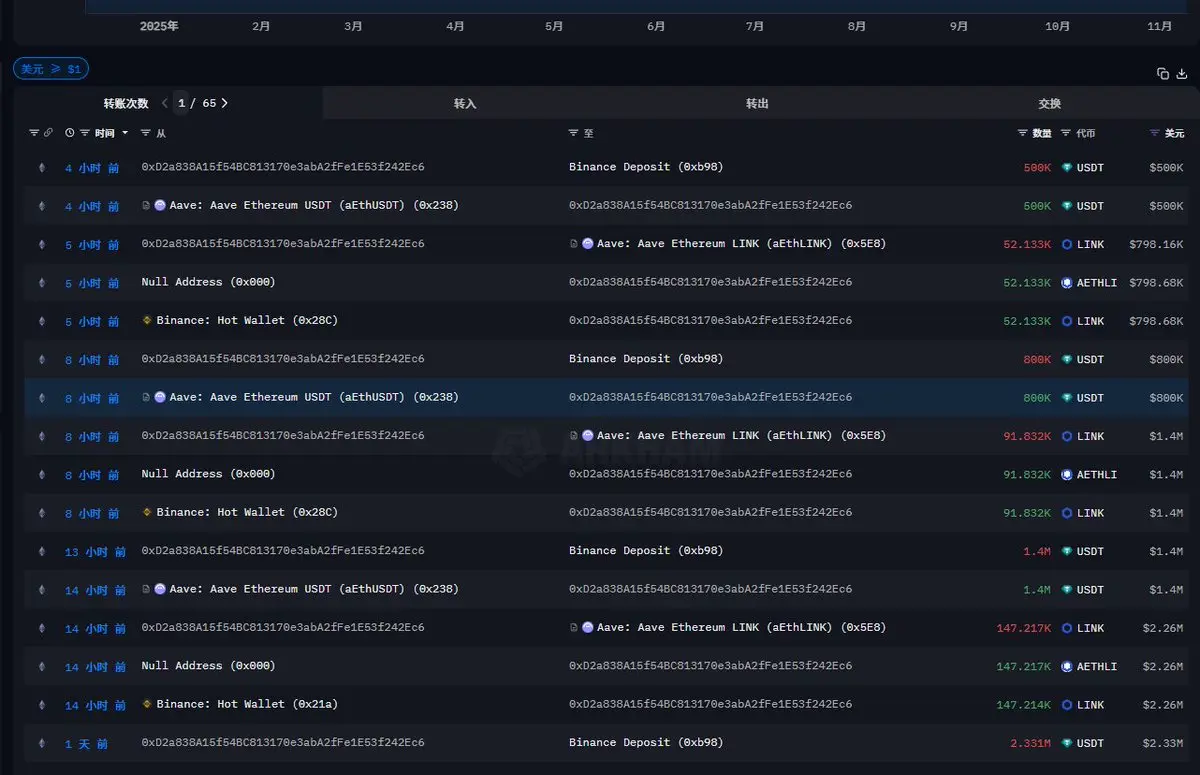Viewport: 1200px width, 775px height.
Task: Click the filter icon beside the 至 column header
Action: 573,133
